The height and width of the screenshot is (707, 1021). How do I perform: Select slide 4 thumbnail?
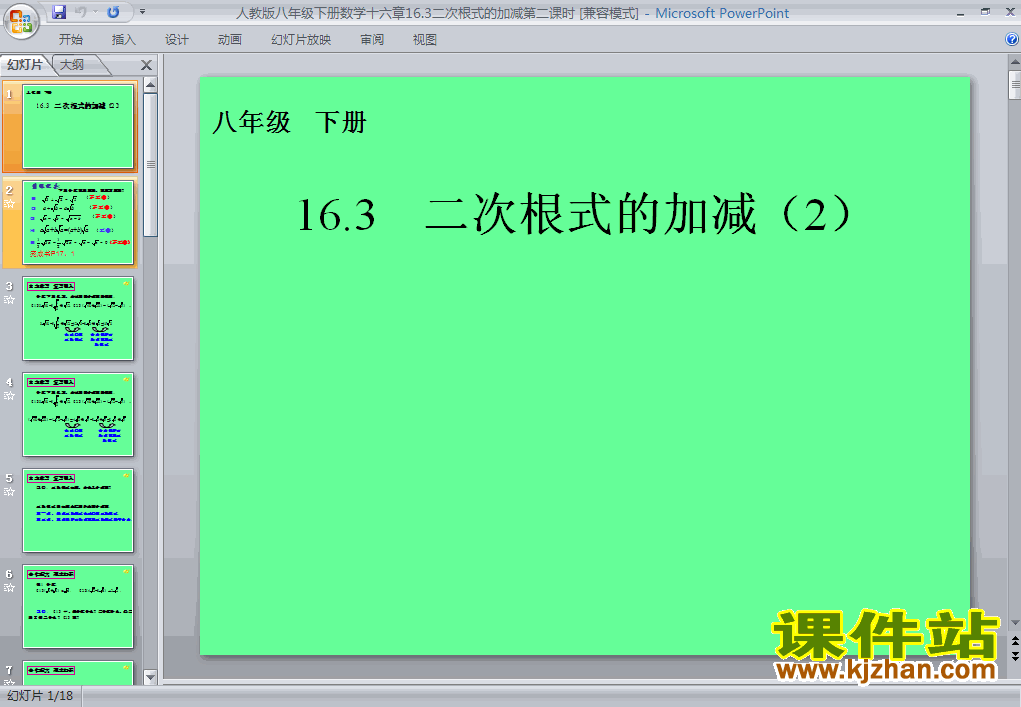[78, 415]
